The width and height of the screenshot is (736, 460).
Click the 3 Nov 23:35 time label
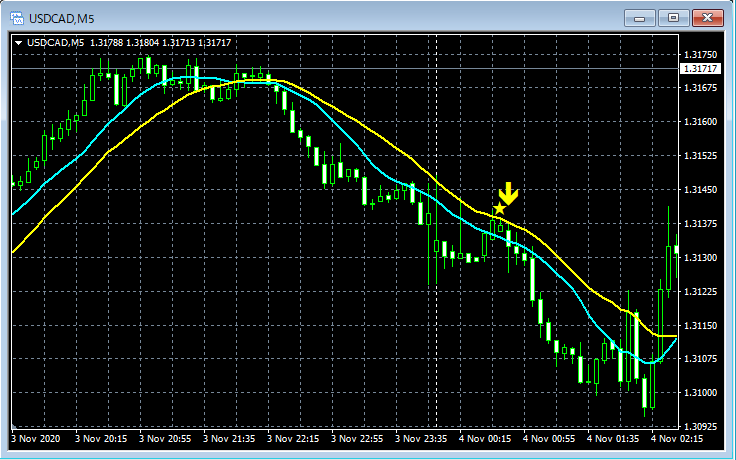(x=421, y=438)
